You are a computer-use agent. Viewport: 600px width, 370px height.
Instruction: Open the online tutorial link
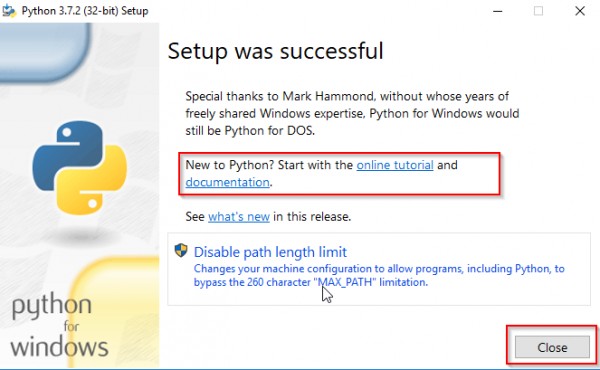(395, 165)
